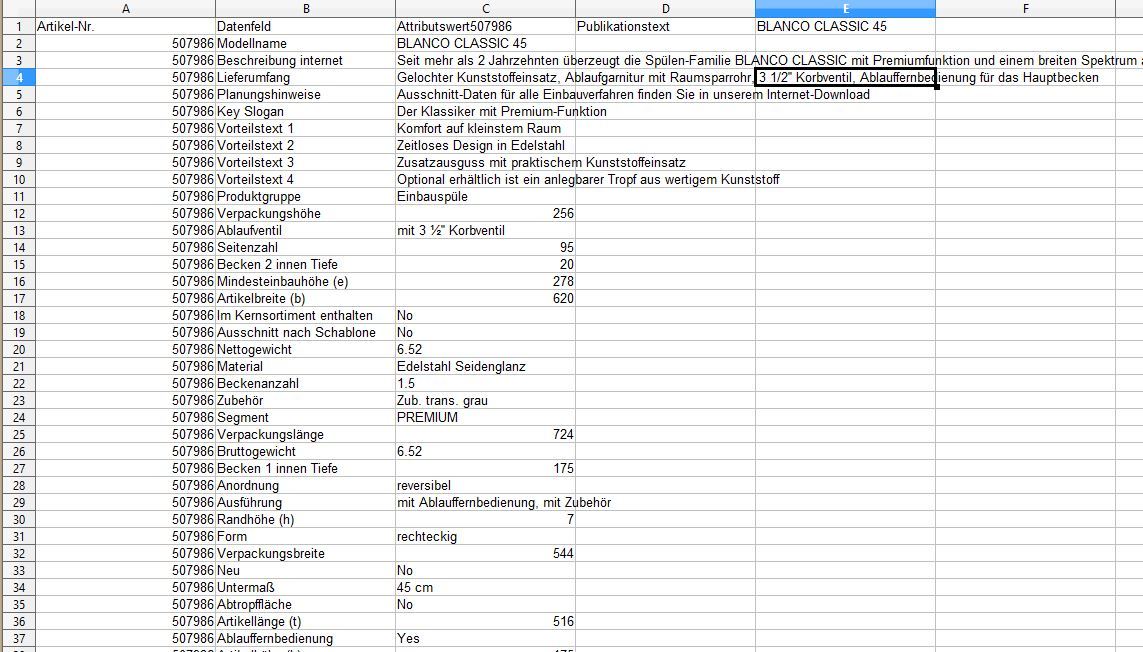Select row 12 header
1143x652 pixels.
tap(18, 214)
